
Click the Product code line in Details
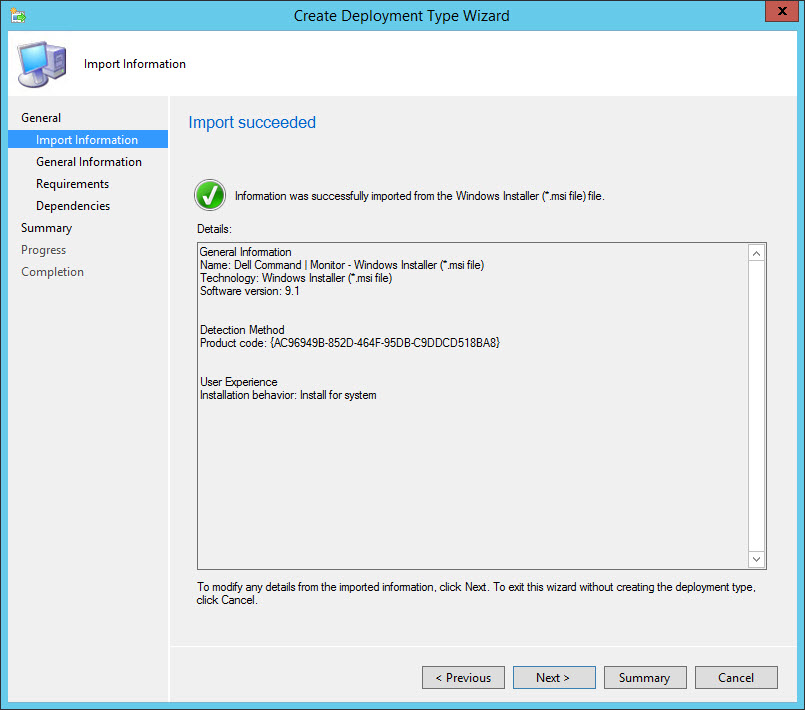click(x=350, y=343)
